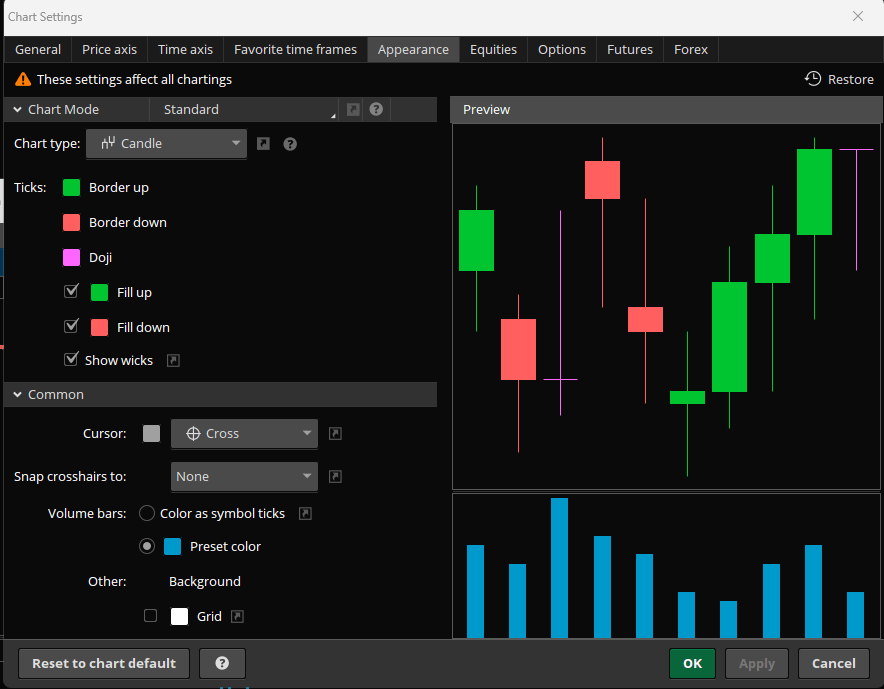Click the help icon beside Chart Mode
Screen dimensions: 884x689
coord(376,109)
